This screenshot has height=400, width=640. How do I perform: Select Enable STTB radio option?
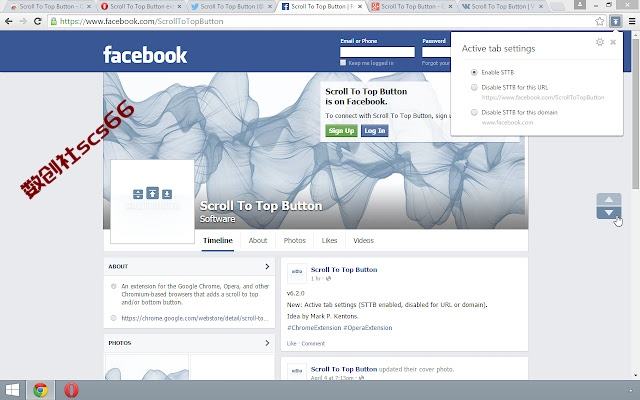pos(474,72)
